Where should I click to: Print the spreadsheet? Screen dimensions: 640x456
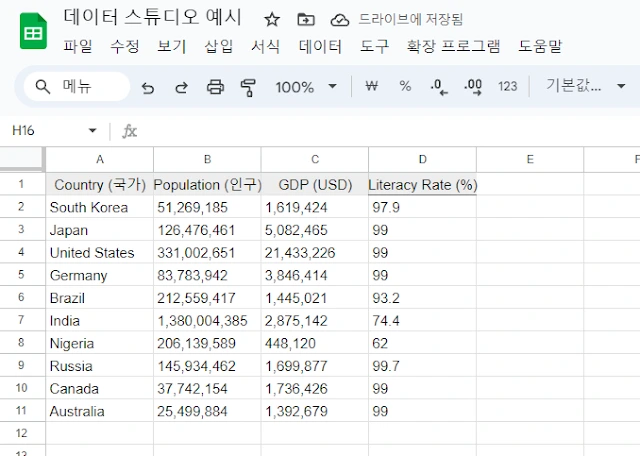(215, 87)
